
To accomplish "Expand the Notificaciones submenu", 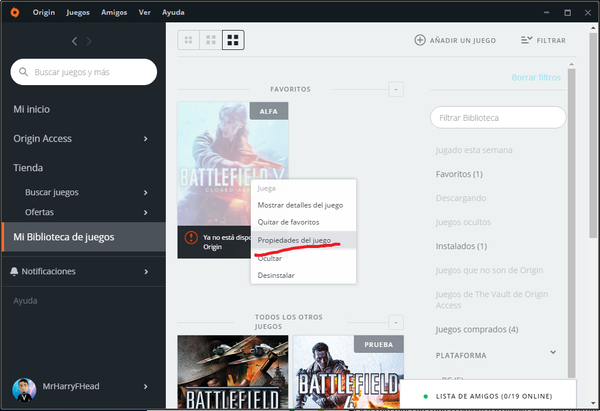I will pos(146,272).
